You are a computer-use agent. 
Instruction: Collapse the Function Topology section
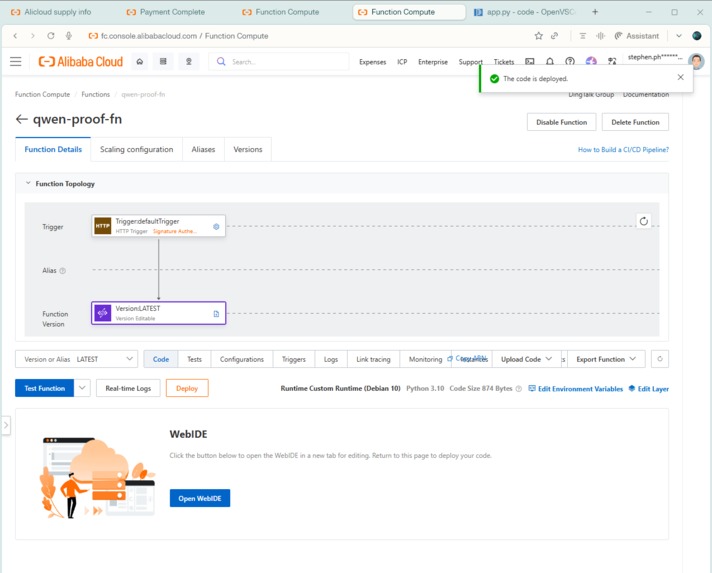(x=28, y=183)
